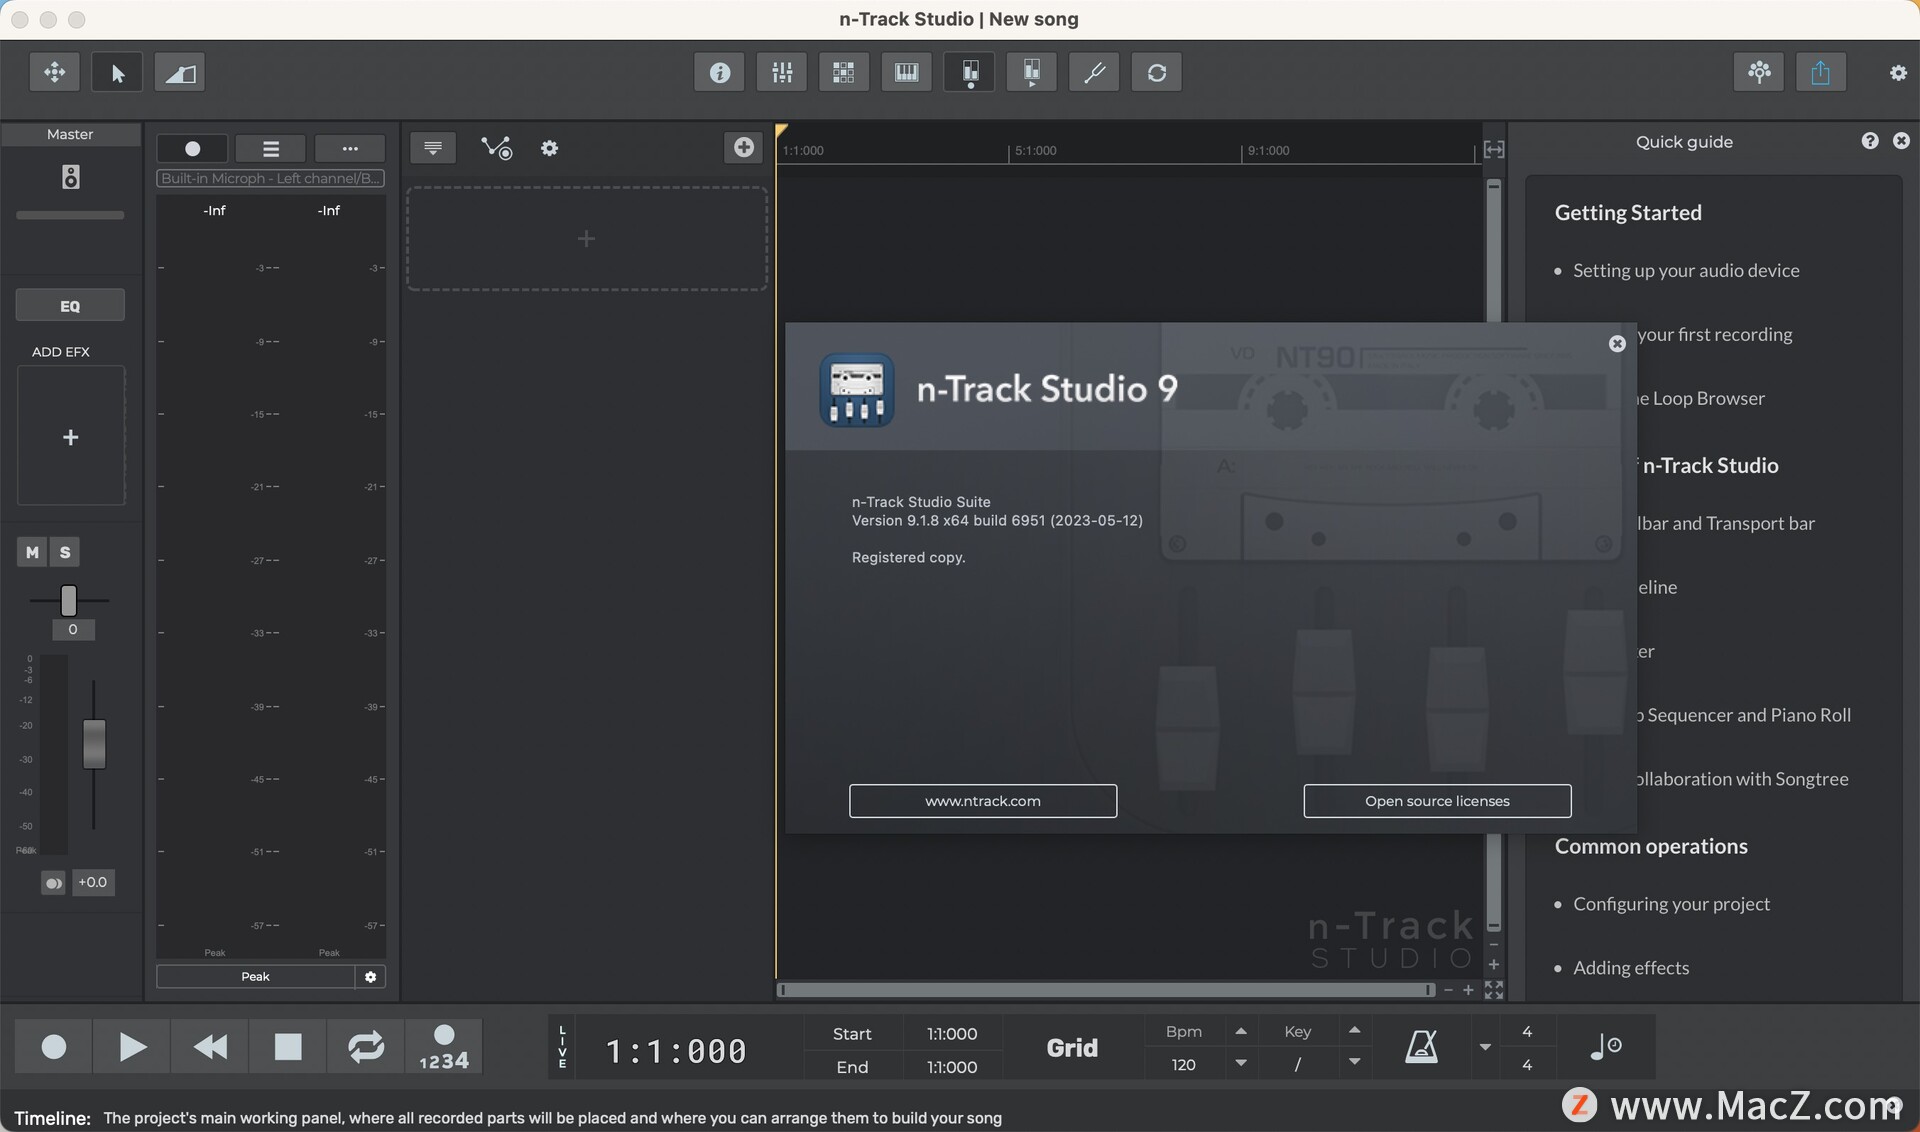Click the refresh circular arrow icon
The image size is (1920, 1132).
click(x=1157, y=72)
